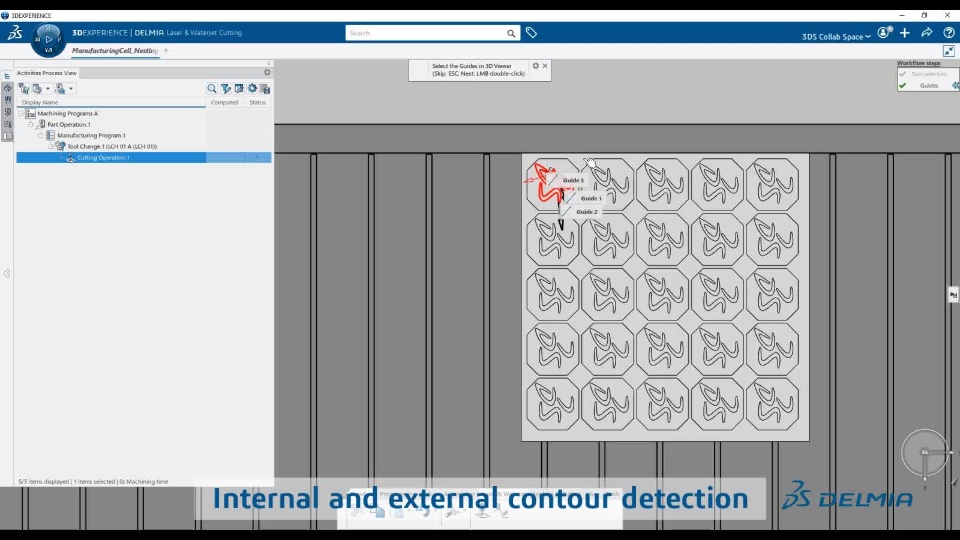Choose Guide 3 label in viewer
This screenshot has height=540, width=960.
[573, 180]
